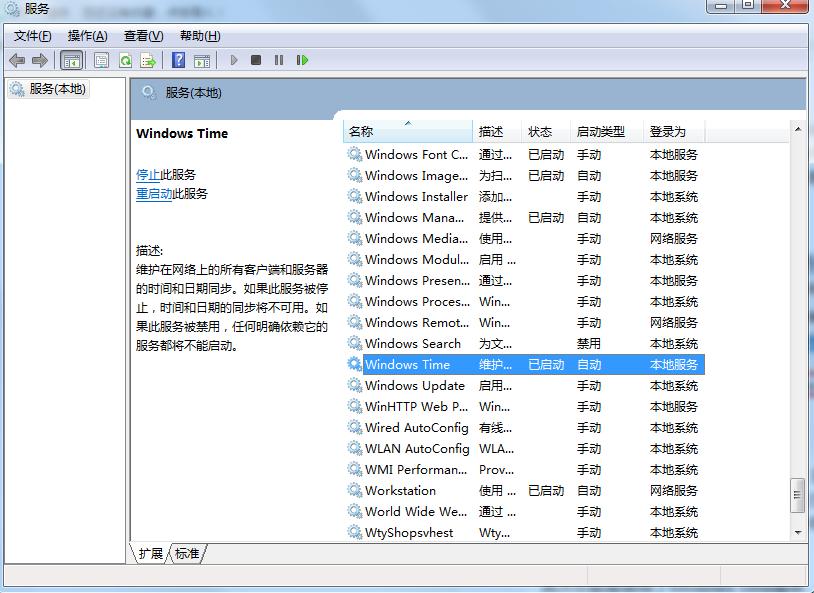
Task: Open the 文件(F) menu
Action: (x=32, y=36)
